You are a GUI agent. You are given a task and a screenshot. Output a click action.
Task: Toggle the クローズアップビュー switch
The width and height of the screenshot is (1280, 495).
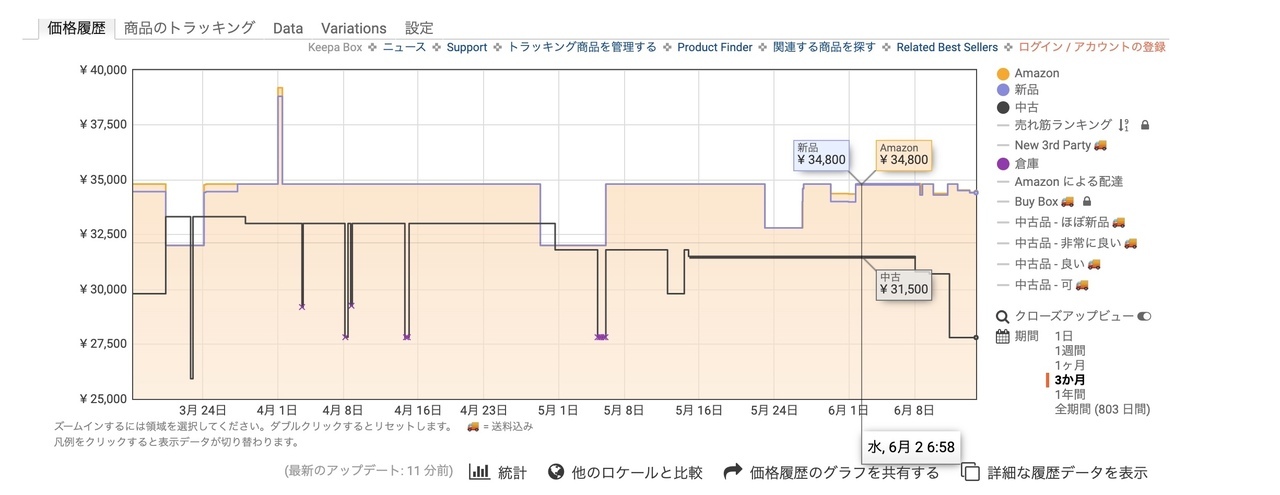click(1145, 316)
